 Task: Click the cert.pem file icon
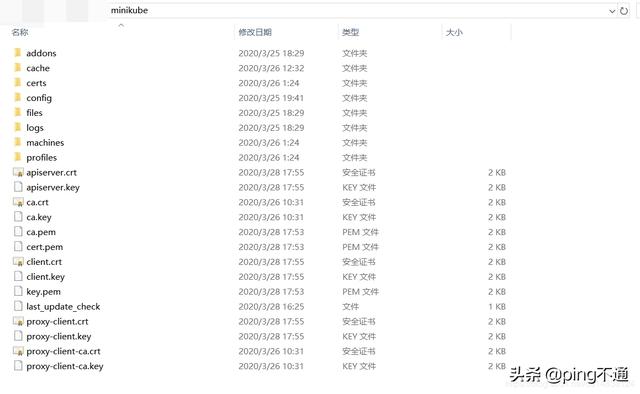18,247
